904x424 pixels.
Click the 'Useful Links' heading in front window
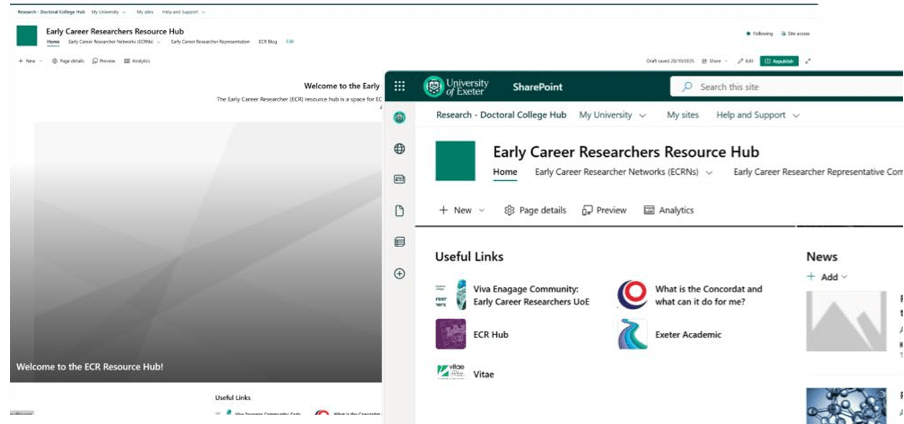pos(469,257)
